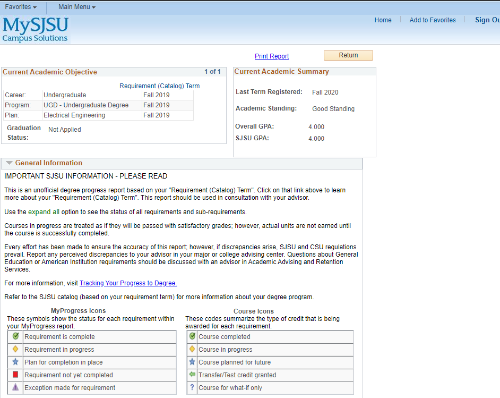This screenshot has height=398, width=500.
Task: Click the yellow Requirement in progress icon
Action: point(15,349)
